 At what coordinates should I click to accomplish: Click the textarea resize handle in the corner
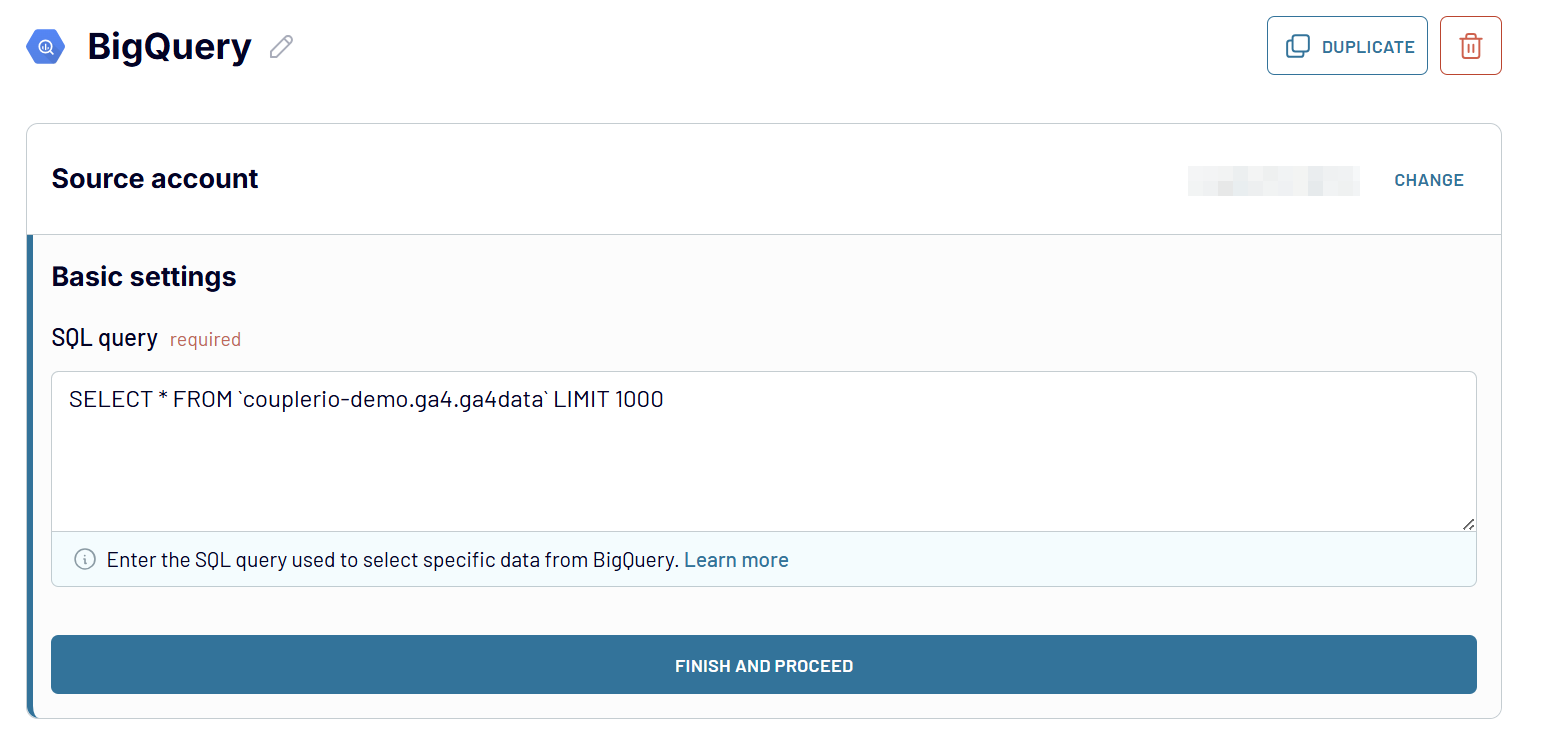coord(1467,523)
